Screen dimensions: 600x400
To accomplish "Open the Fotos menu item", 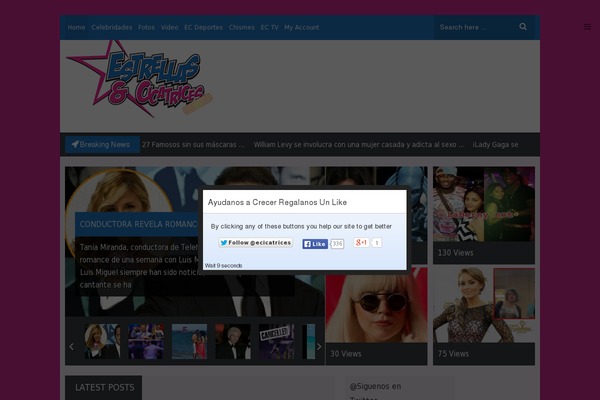I will coord(147,28).
